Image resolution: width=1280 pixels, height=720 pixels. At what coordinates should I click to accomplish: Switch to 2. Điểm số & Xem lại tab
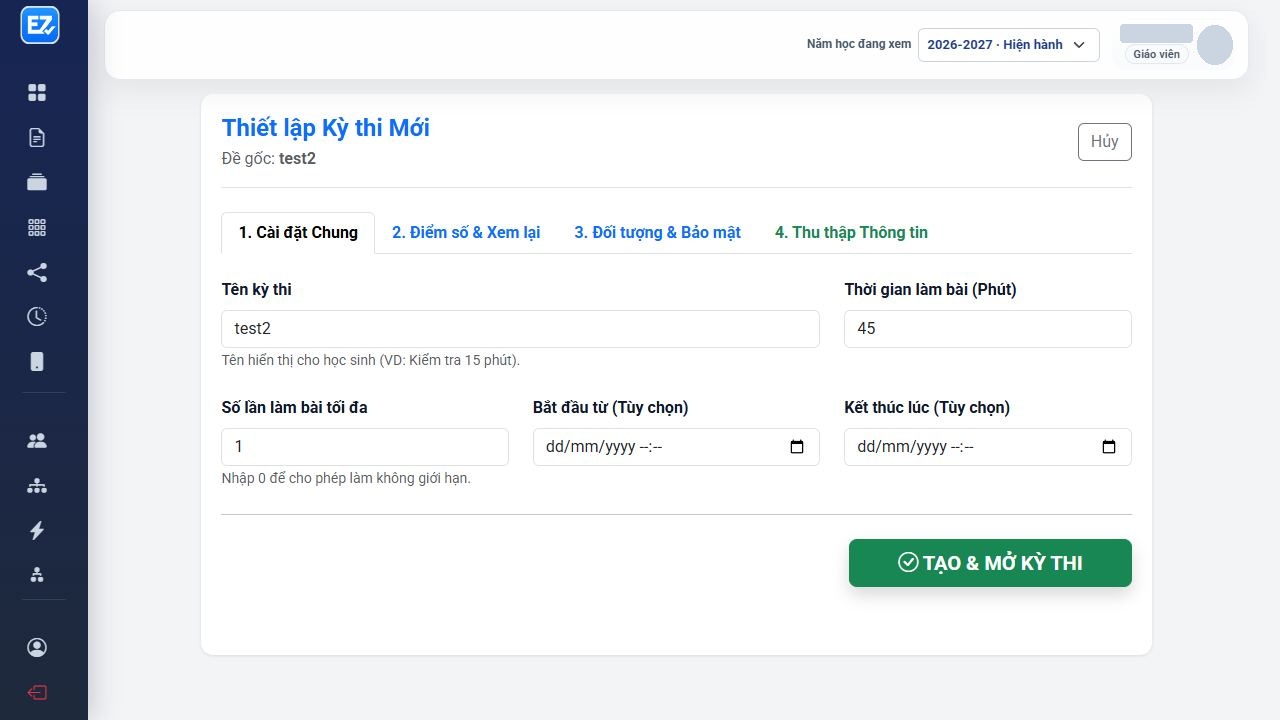click(x=466, y=233)
